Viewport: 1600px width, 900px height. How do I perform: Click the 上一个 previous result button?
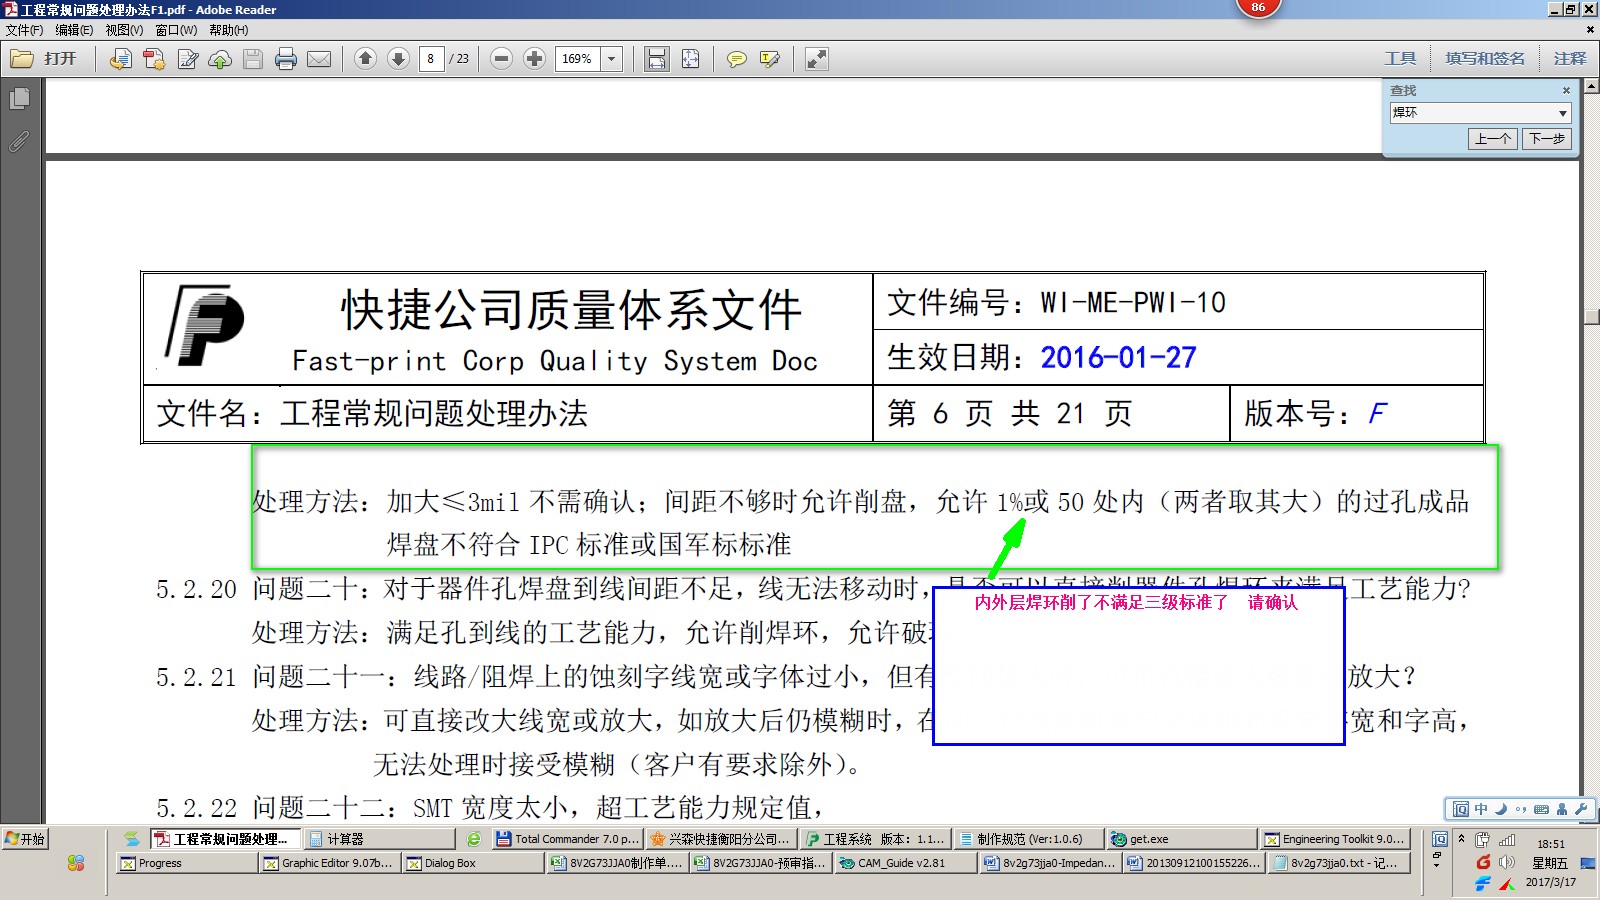click(x=1493, y=139)
